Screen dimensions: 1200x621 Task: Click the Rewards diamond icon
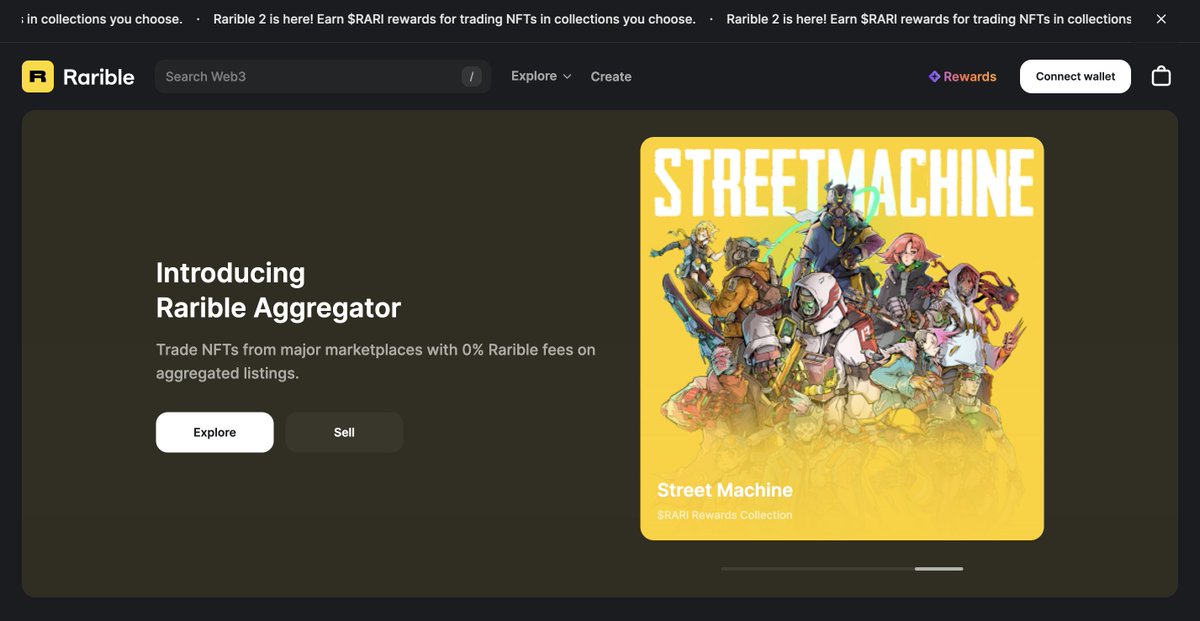(934, 76)
